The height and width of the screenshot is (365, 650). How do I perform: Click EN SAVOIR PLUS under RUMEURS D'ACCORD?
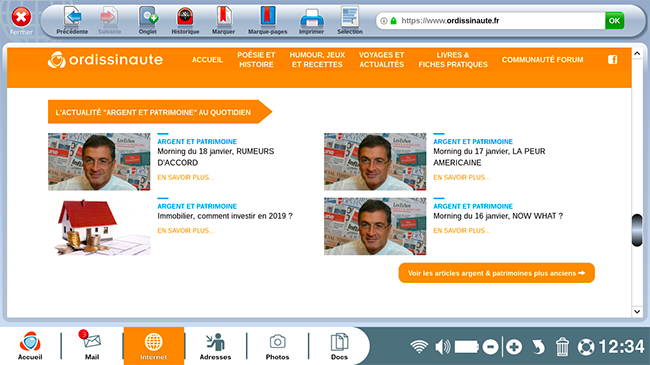[186, 178]
